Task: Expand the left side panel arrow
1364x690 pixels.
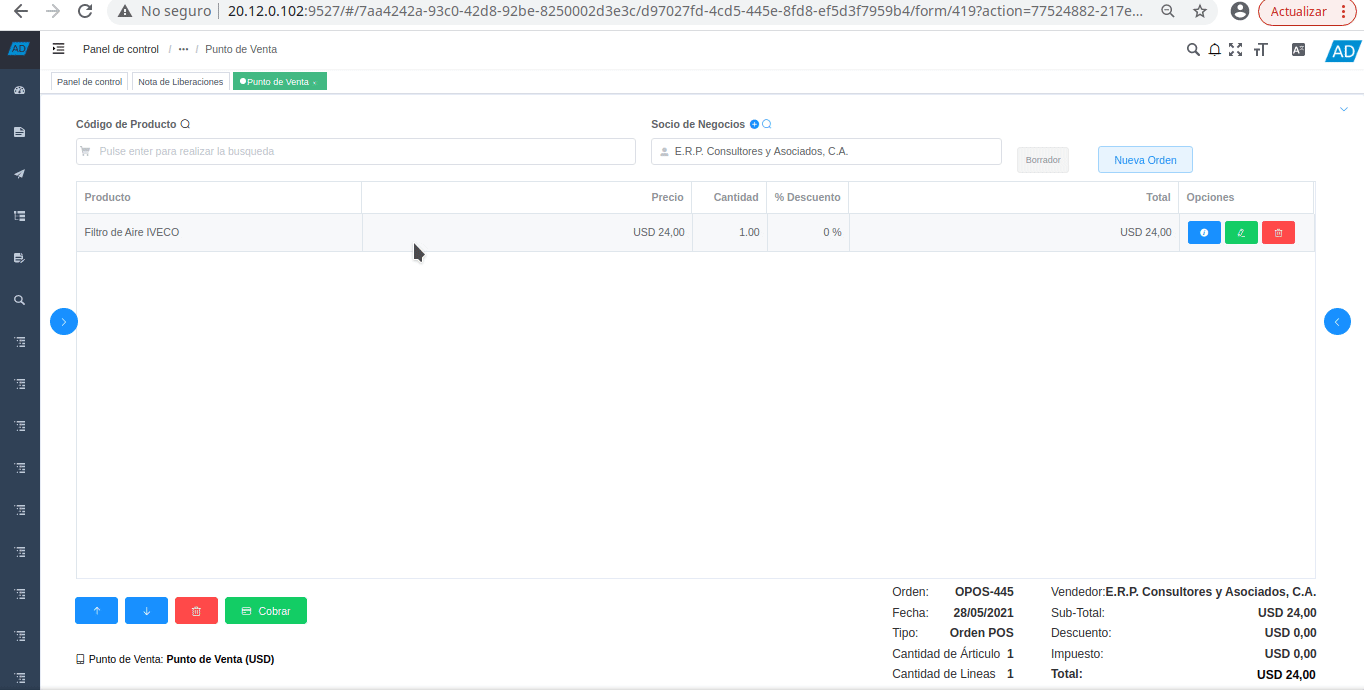Action: click(64, 322)
